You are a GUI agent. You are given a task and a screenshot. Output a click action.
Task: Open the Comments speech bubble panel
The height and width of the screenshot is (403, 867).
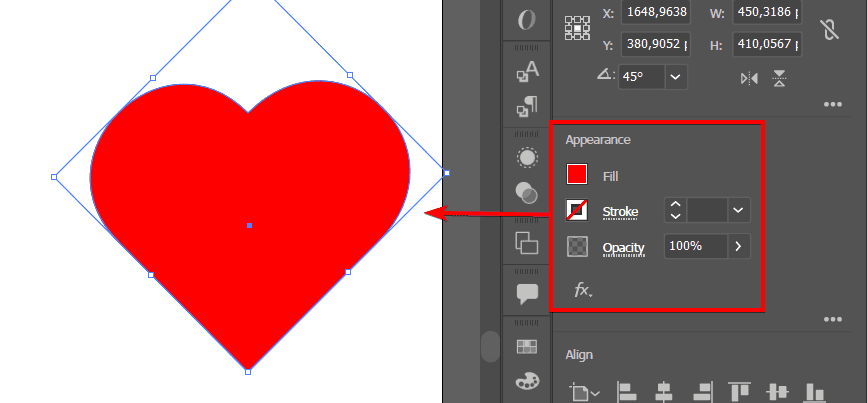(526, 293)
